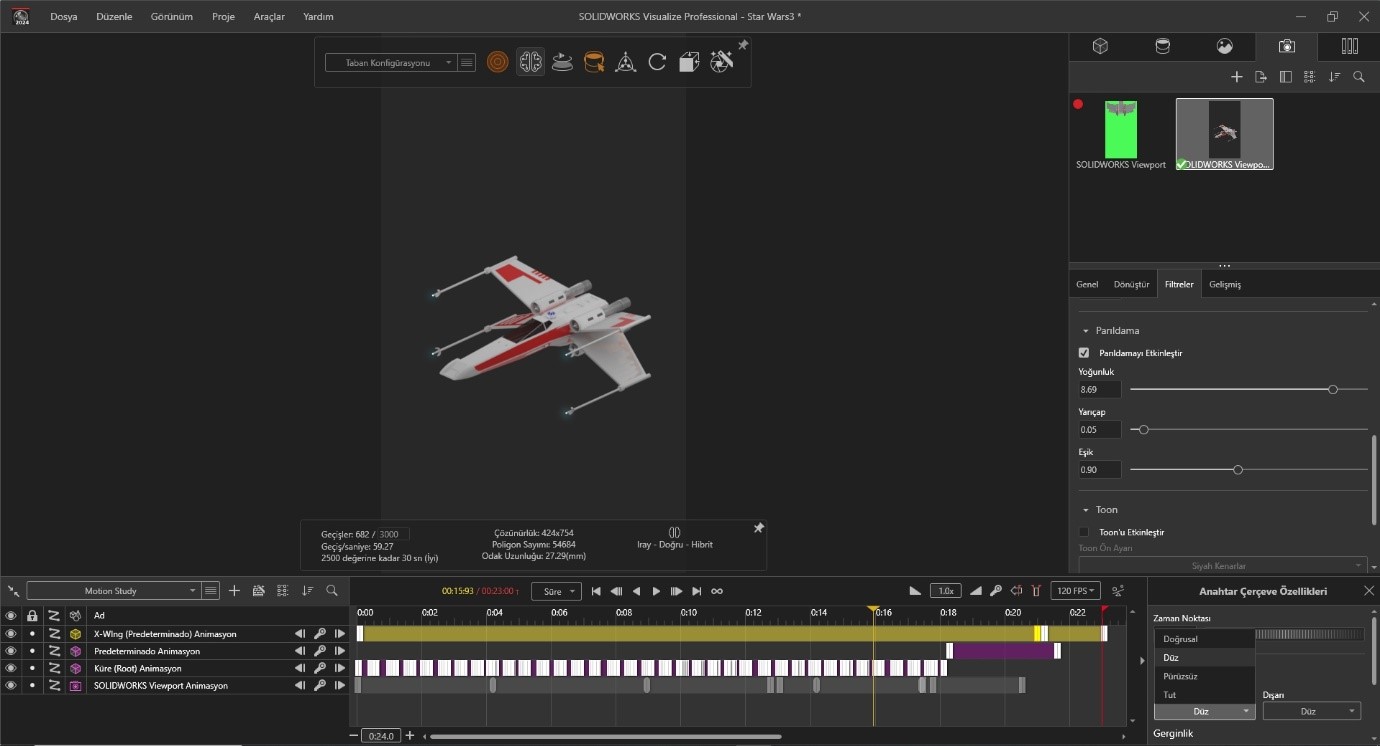The height and width of the screenshot is (746, 1380).
Task: Click the red magnet snapping icon in timeline
Action: click(x=1036, y=591)
